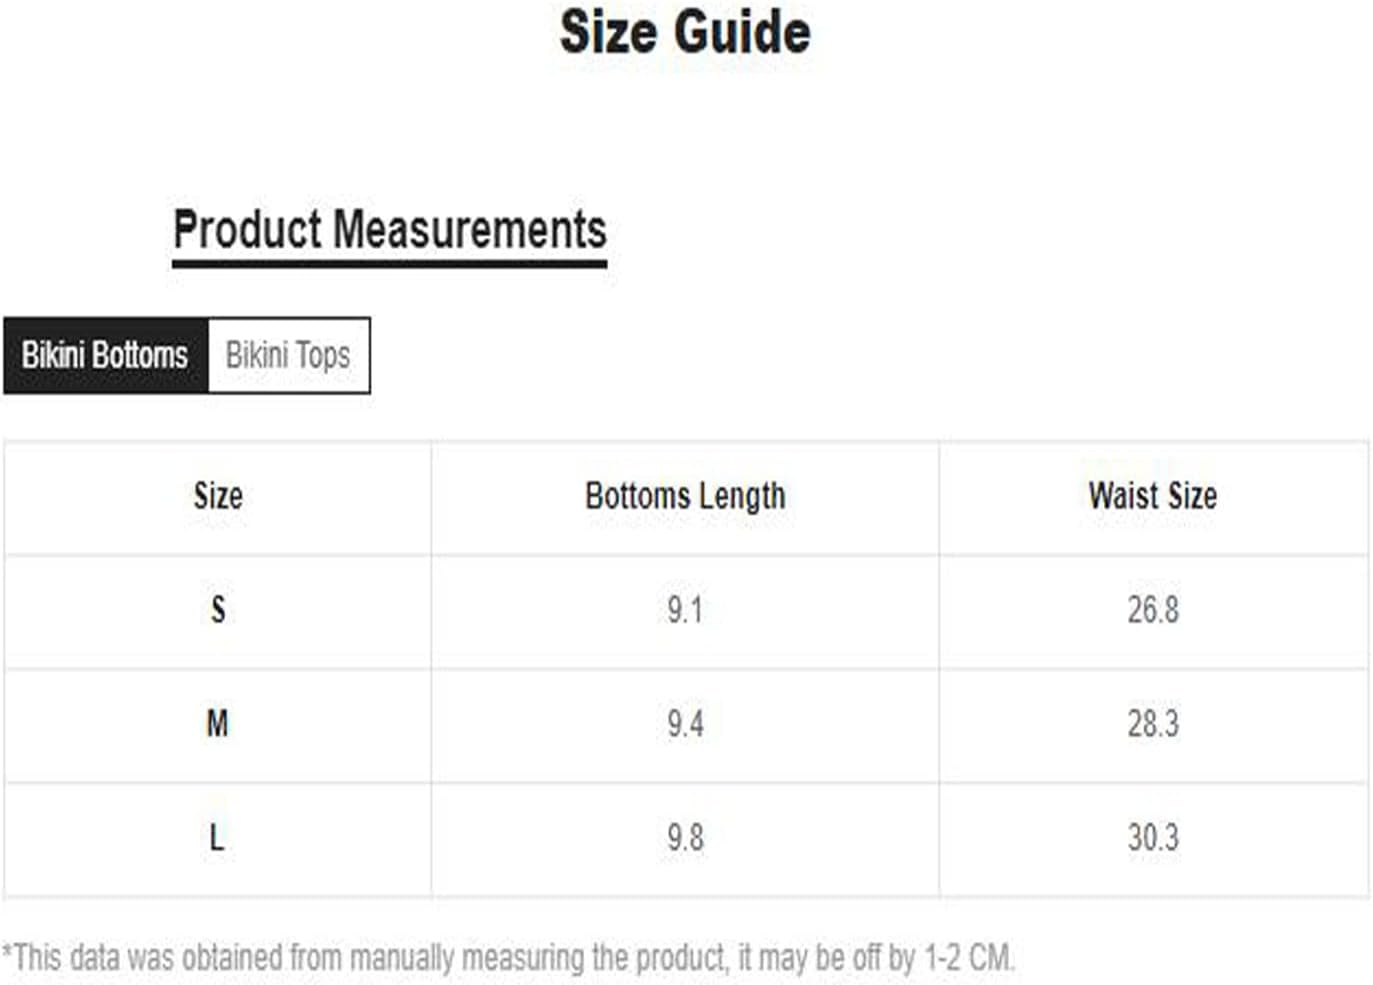Image resolution: width=1373 pixels, height=985 pixels.
Task: Click the Bottoms Length column header
Action: (685, 496)
